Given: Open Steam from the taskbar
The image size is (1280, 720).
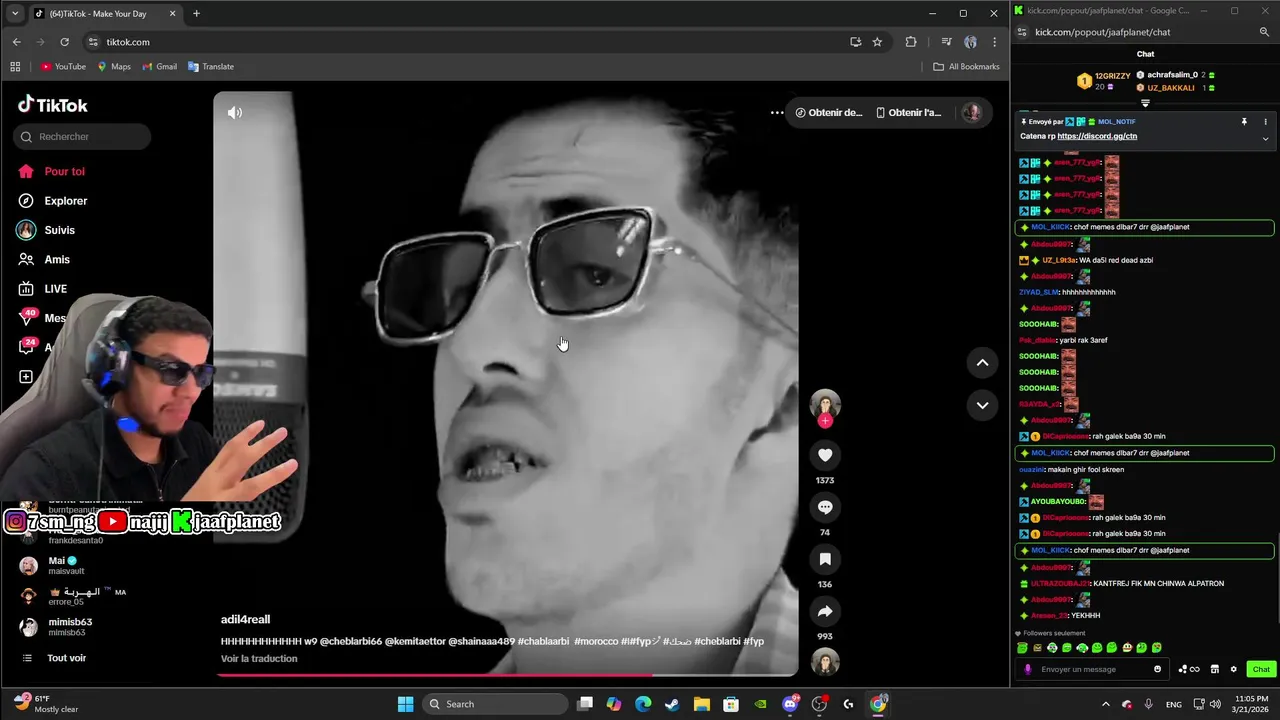Looking at the screenshot, I should pos(672,704).
